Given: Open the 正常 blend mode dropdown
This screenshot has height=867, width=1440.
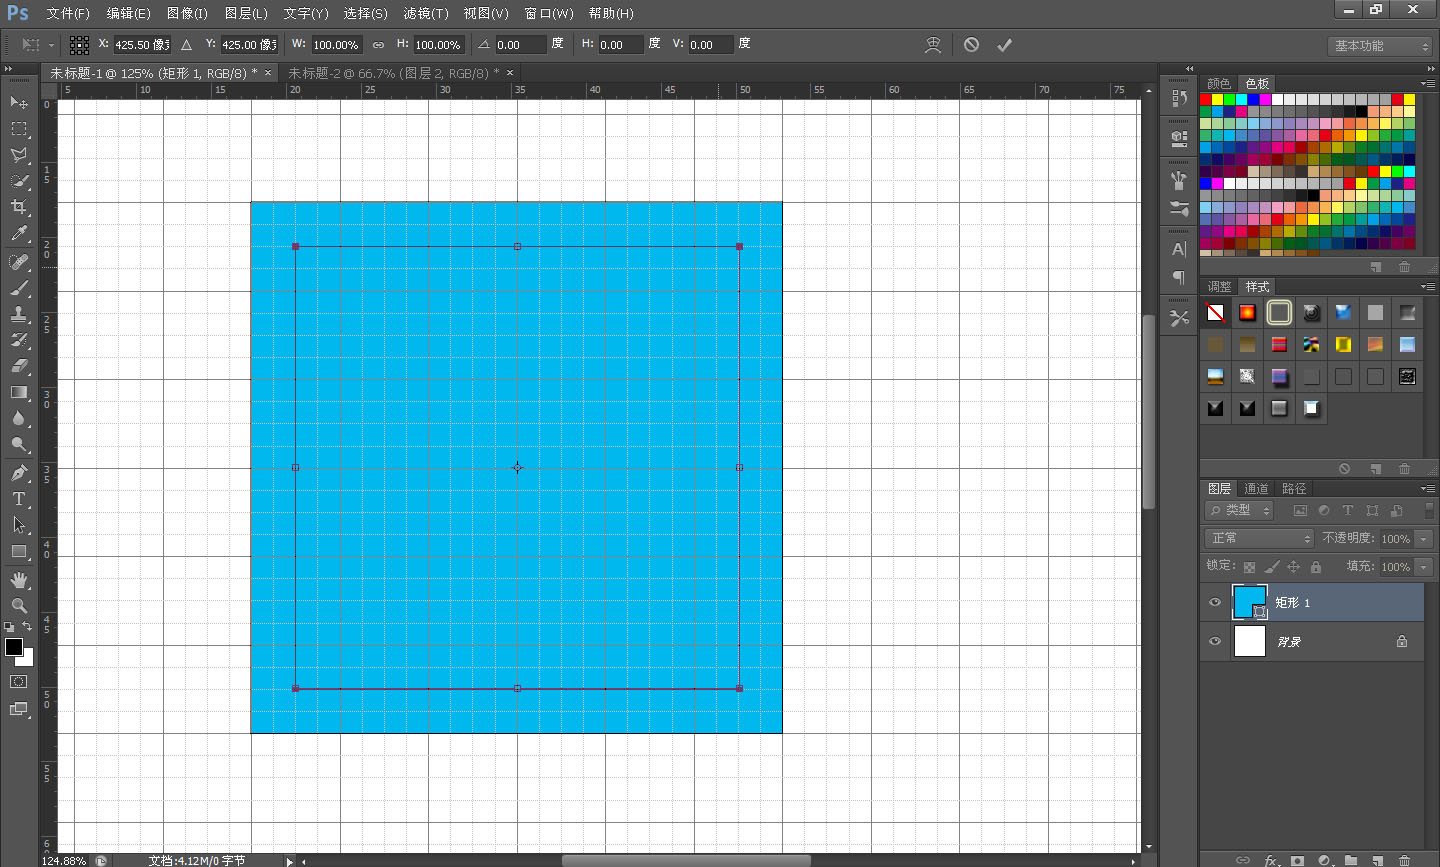Looking at the screenshot, I should click(x=1258, y=538).
